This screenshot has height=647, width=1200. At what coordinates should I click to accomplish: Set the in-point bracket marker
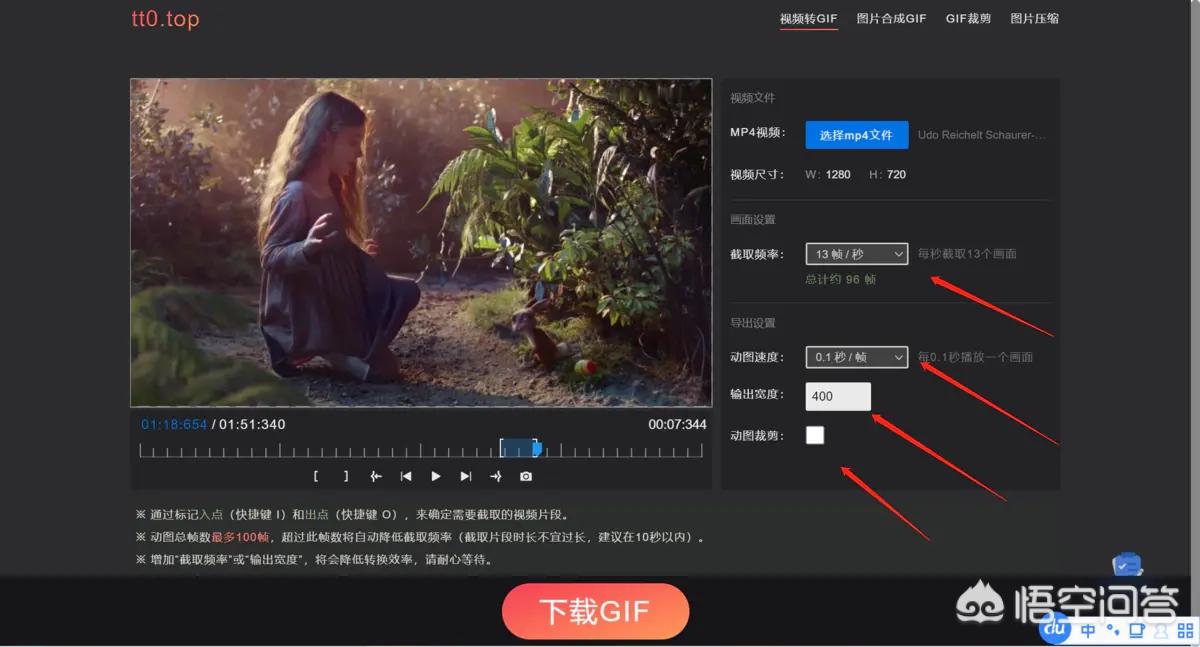(316, 477)
